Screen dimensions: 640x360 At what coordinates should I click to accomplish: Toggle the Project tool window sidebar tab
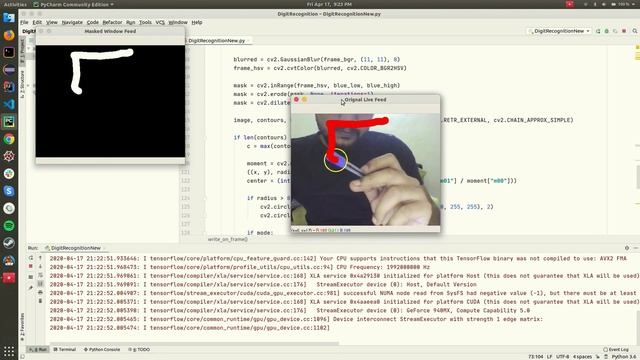pos(22,50)
